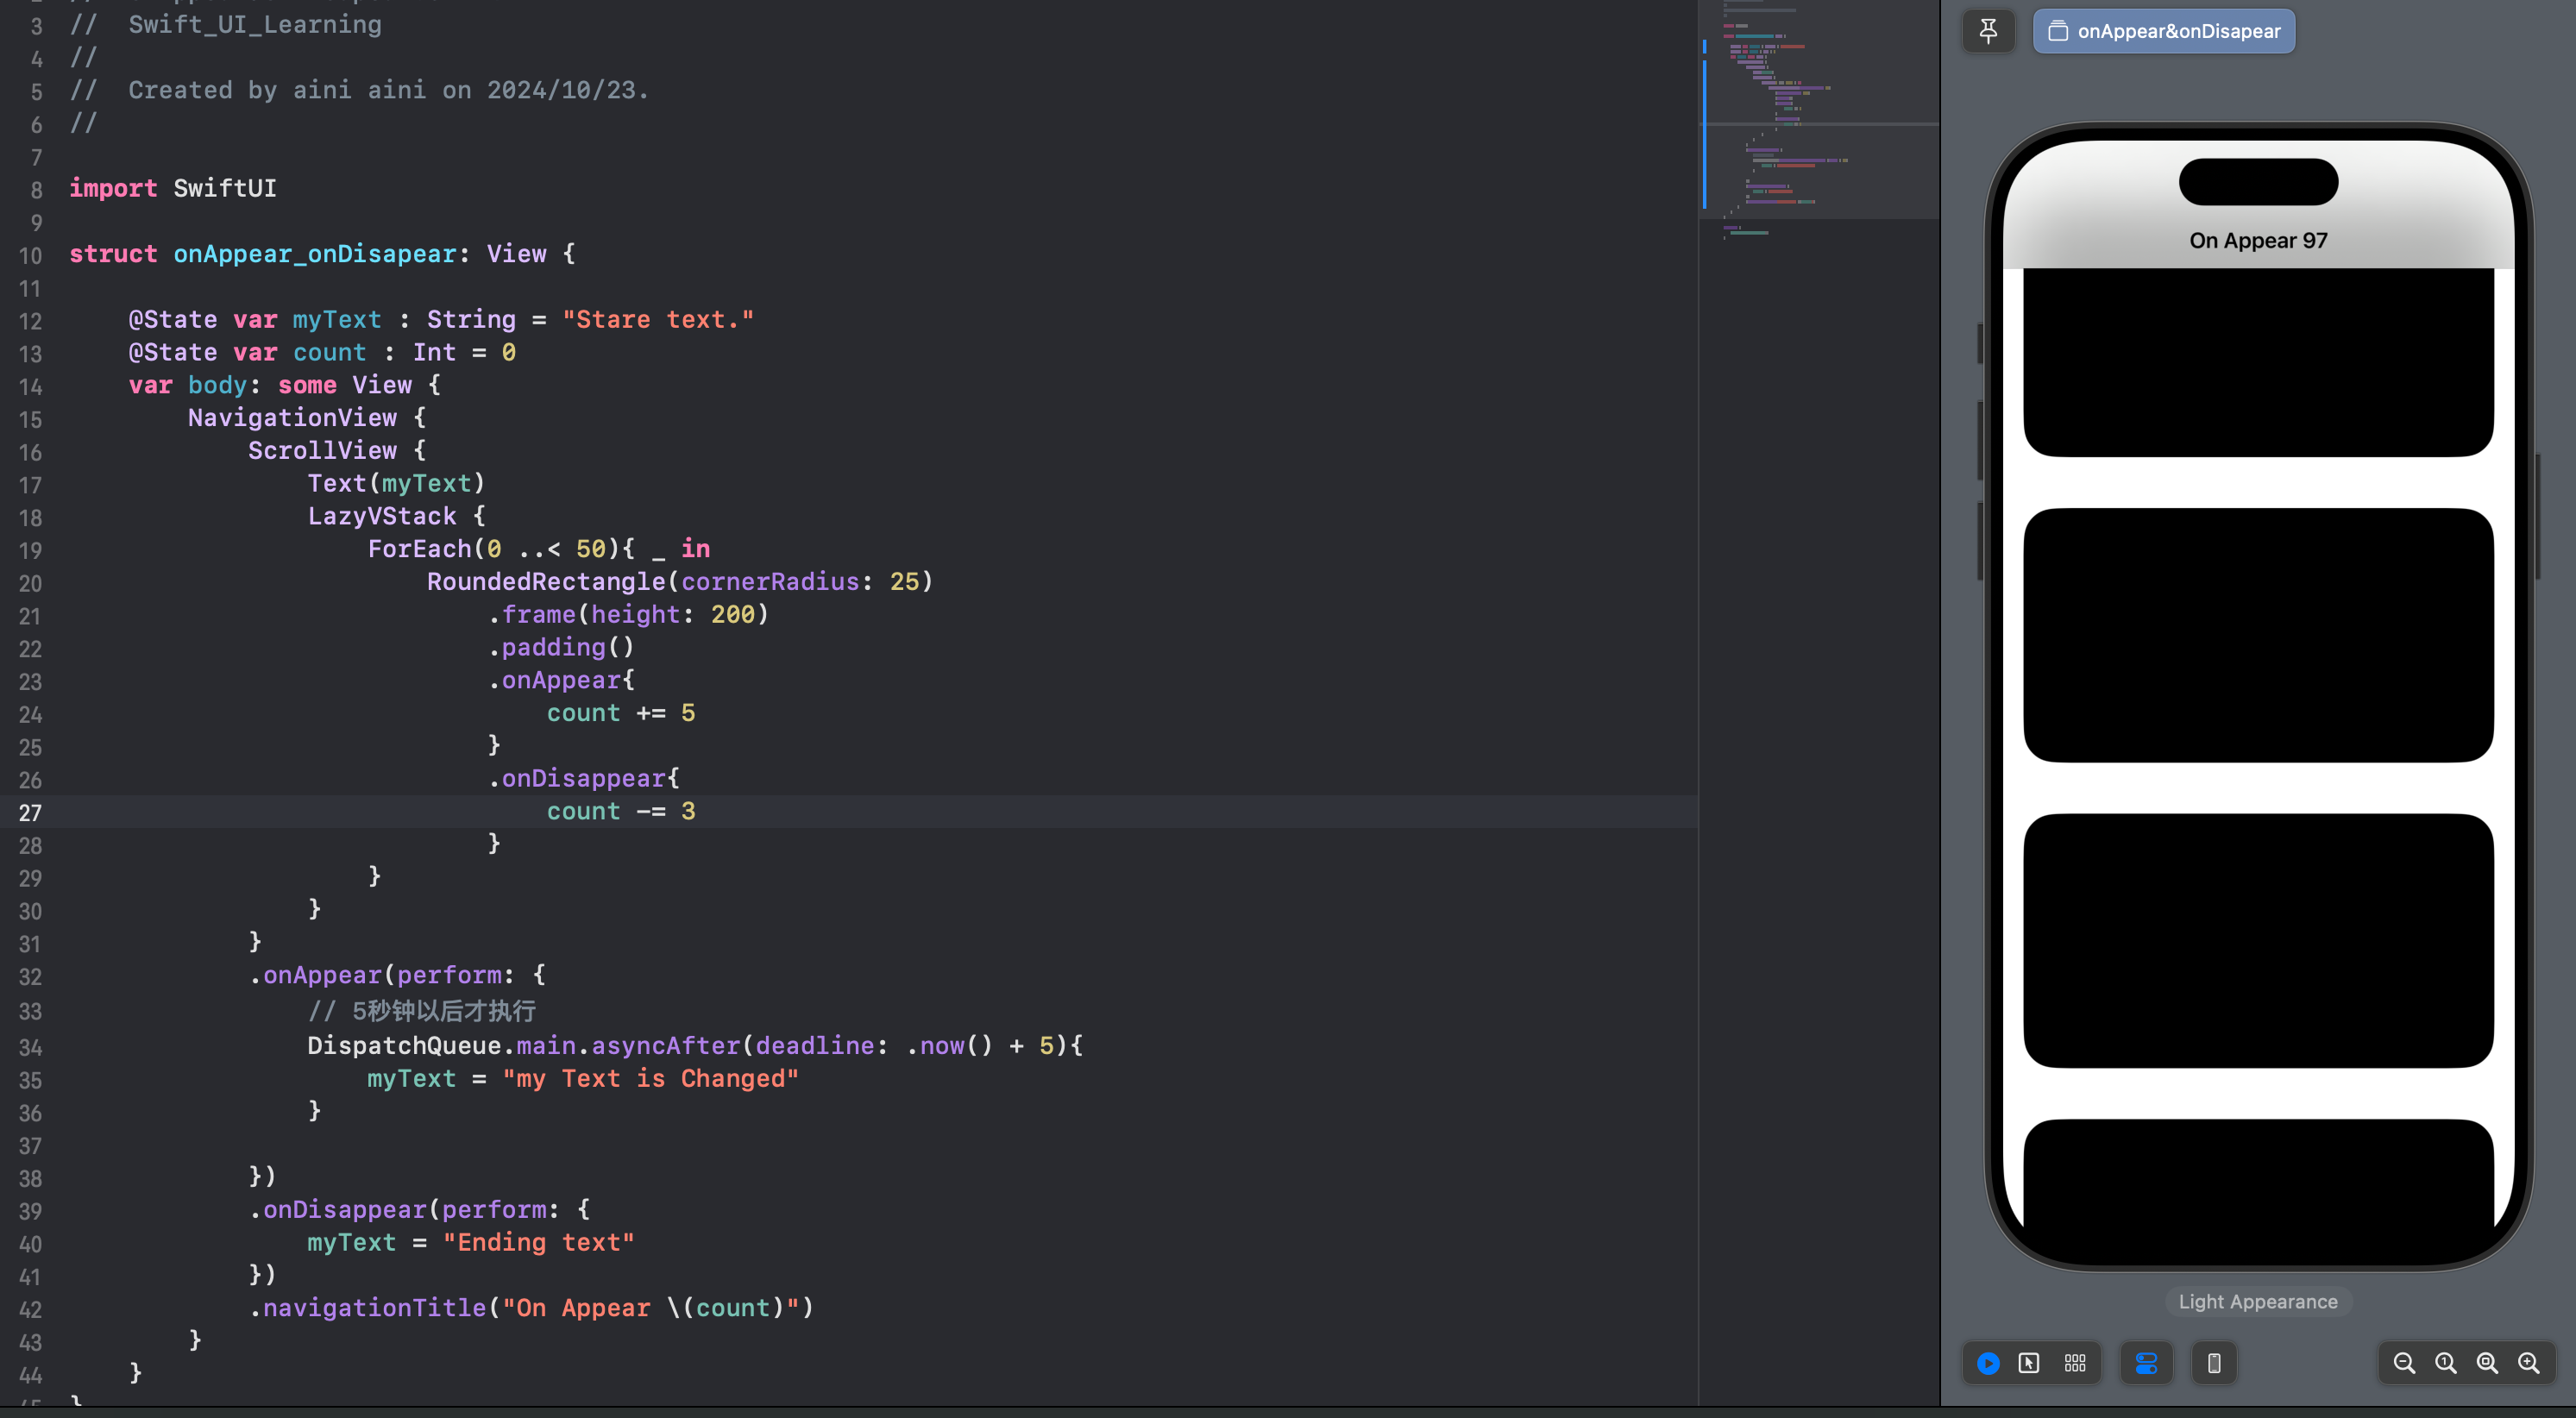This screenshot has width=2576, height=1418.
Task: Open the Canvas Device Settings toggle icon
Action: pyautogui.click(x=2146, y=1363)
